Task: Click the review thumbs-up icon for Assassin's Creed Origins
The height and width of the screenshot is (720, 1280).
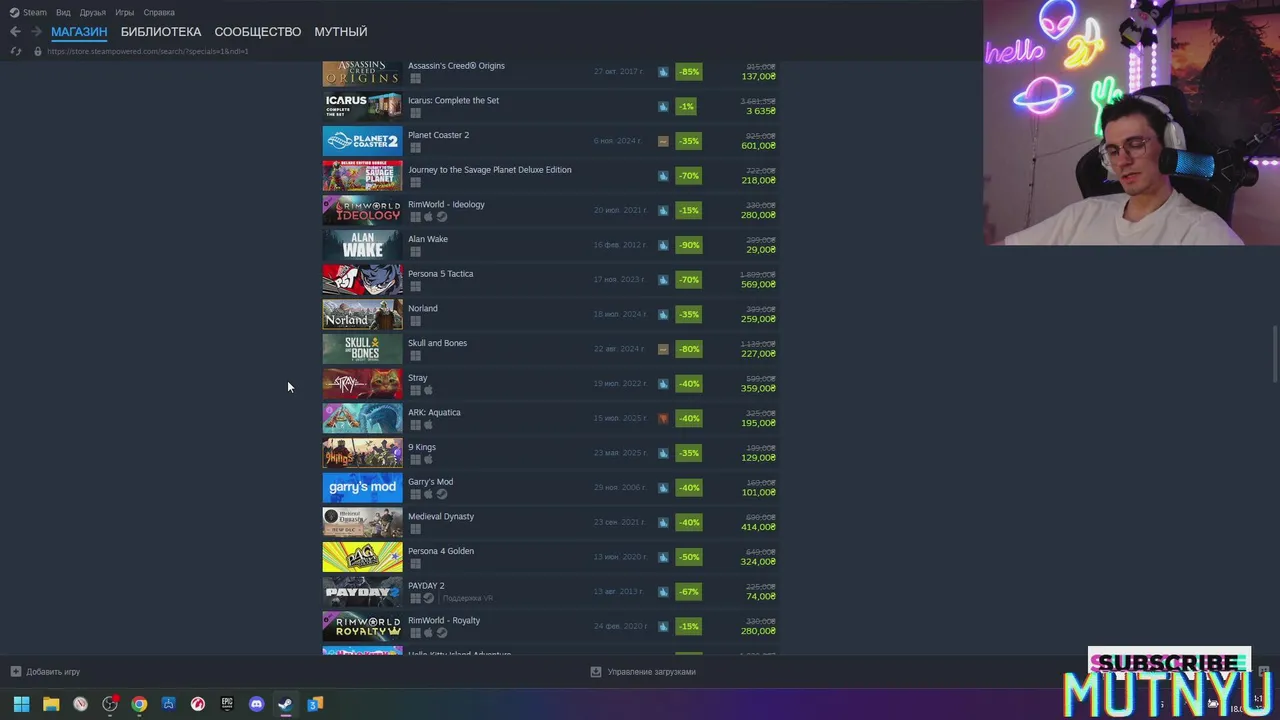Action: (663, 72)
